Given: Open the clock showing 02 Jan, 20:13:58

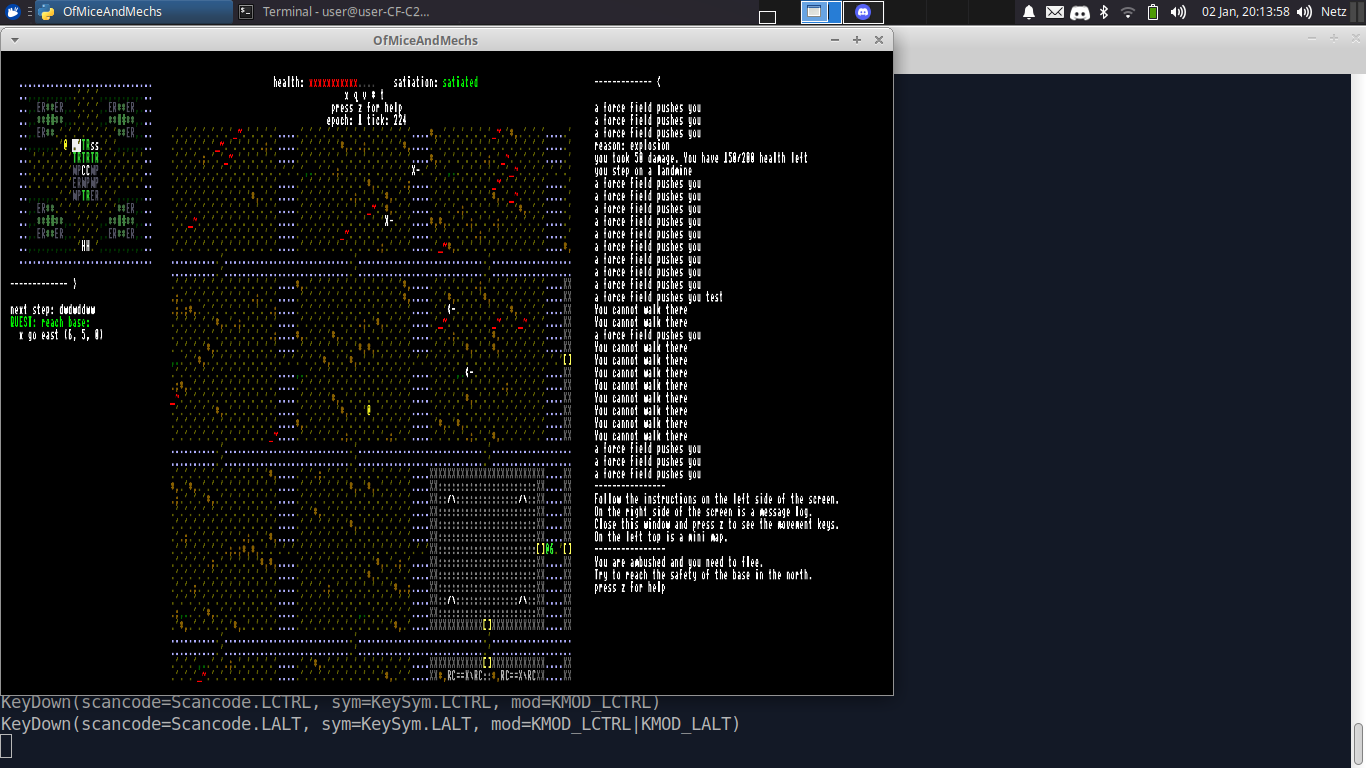Looking at the screenshot, I should pos(1245,12).
